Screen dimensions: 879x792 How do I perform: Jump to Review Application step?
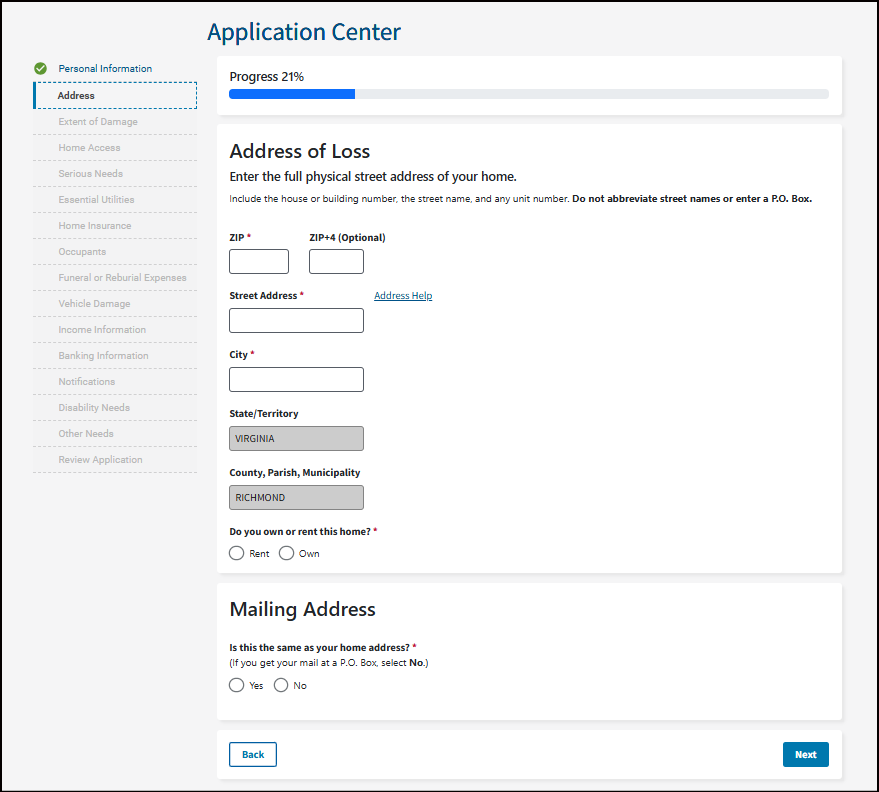[x=100, y=460]
